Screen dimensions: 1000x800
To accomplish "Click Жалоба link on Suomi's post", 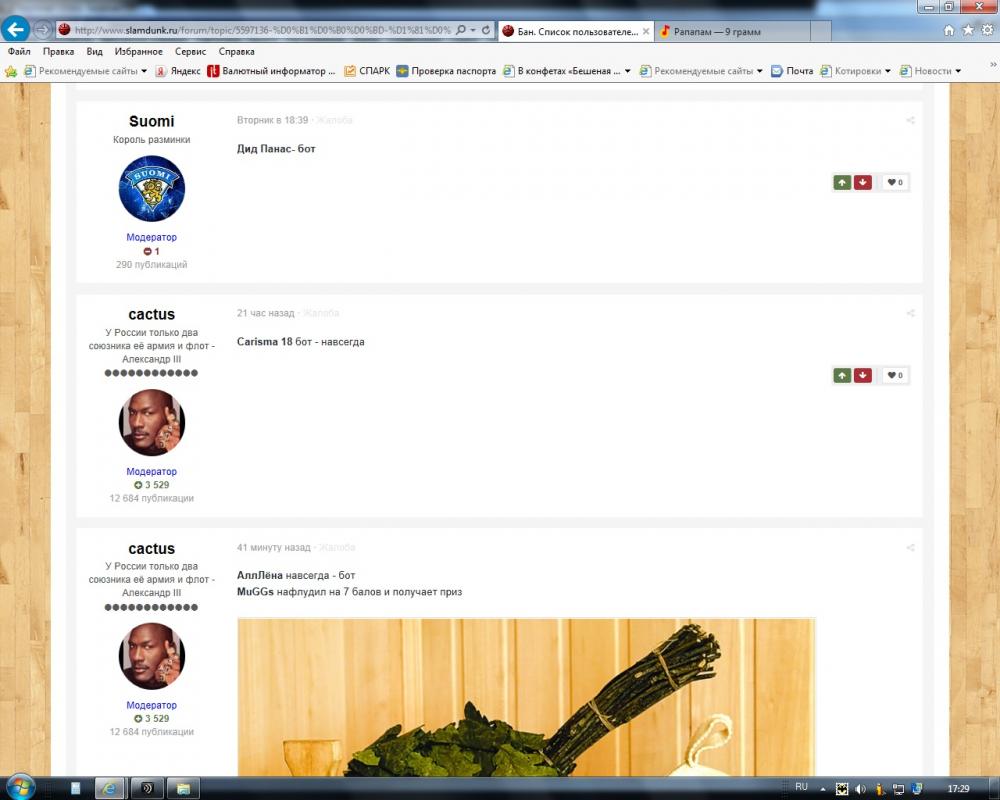I will (x=334, y=120).
